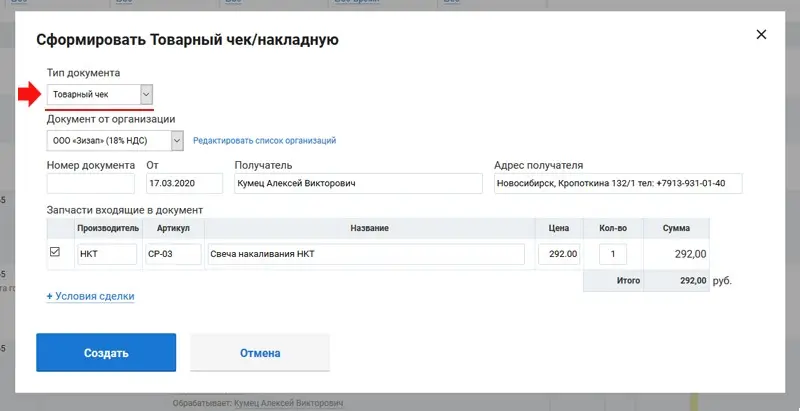
Task: Click the Кол-во column header
Action: click(x=613, y=228)
